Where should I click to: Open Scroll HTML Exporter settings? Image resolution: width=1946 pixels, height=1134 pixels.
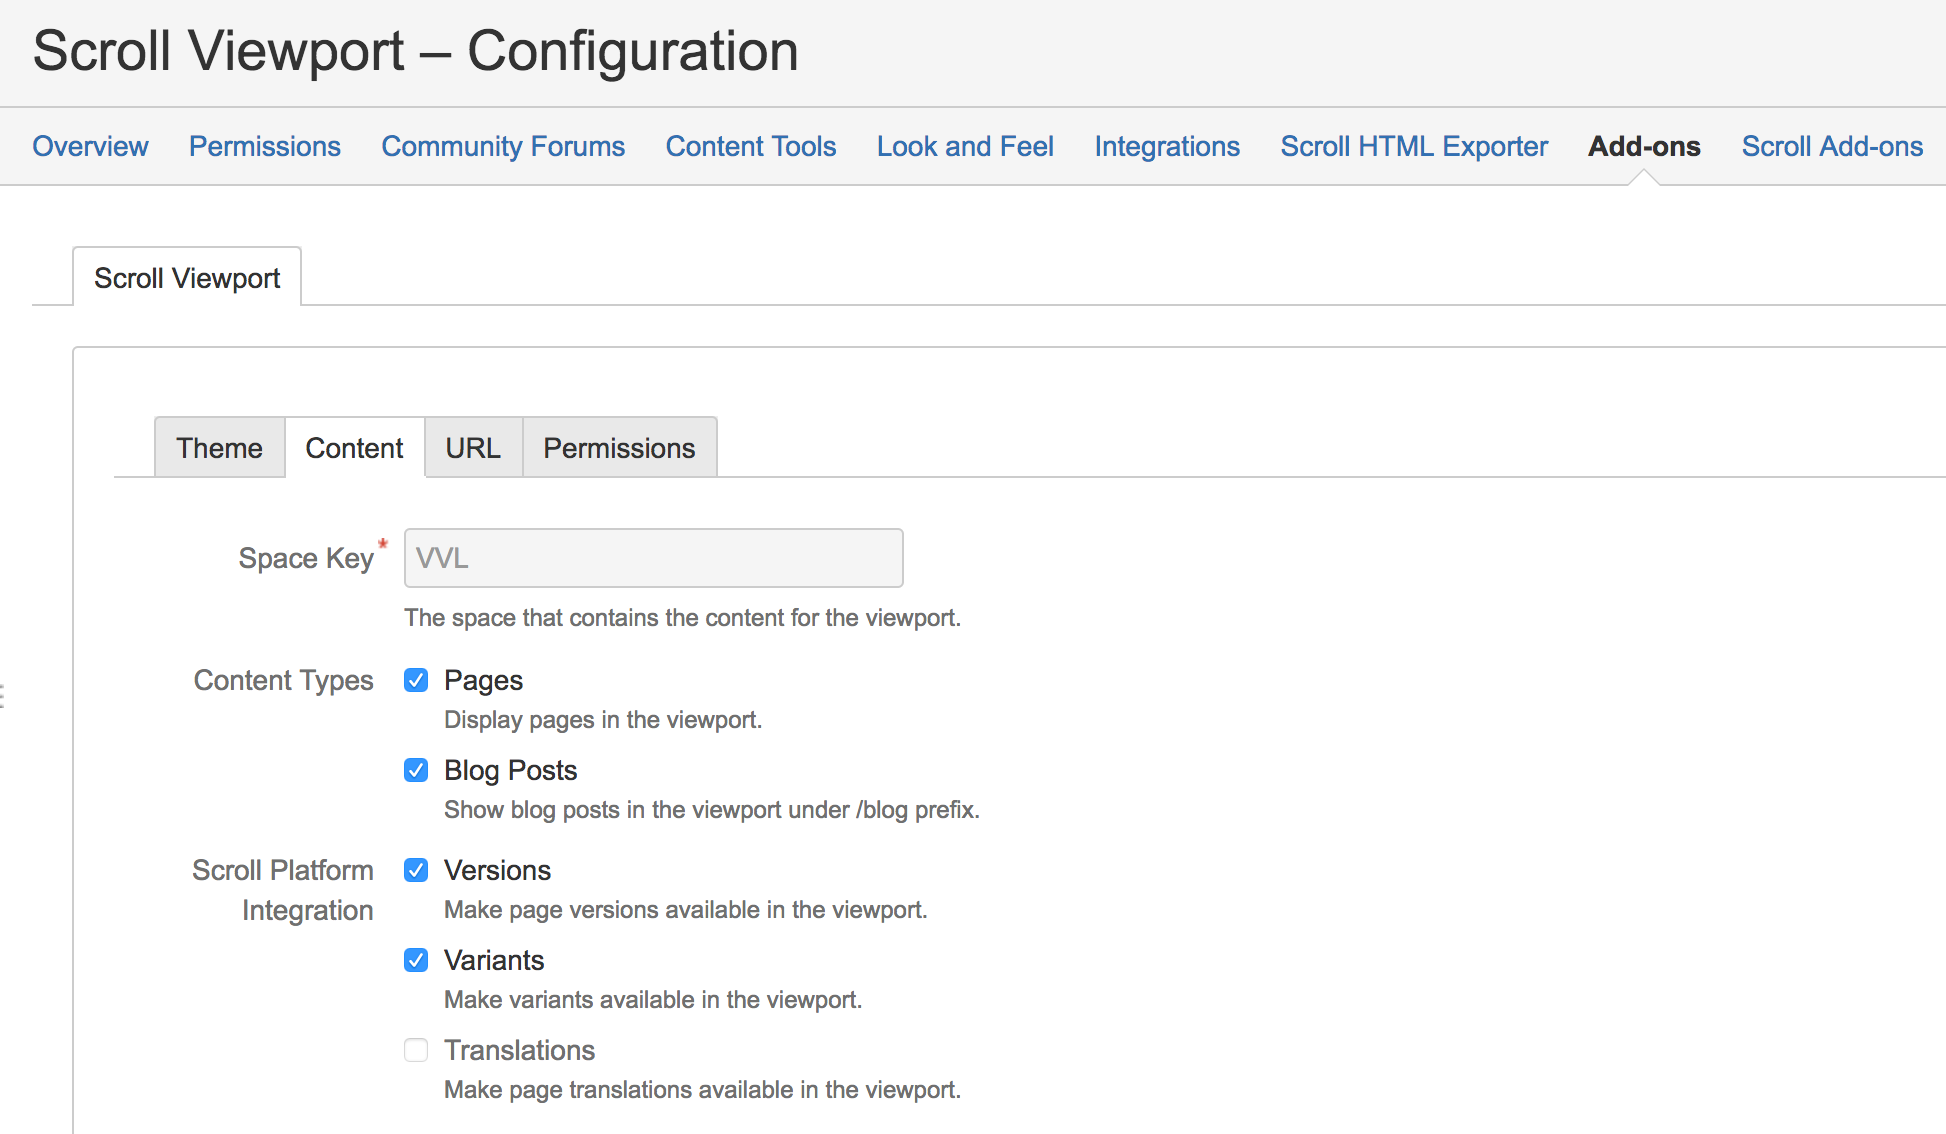click(x=1413, y=146)
